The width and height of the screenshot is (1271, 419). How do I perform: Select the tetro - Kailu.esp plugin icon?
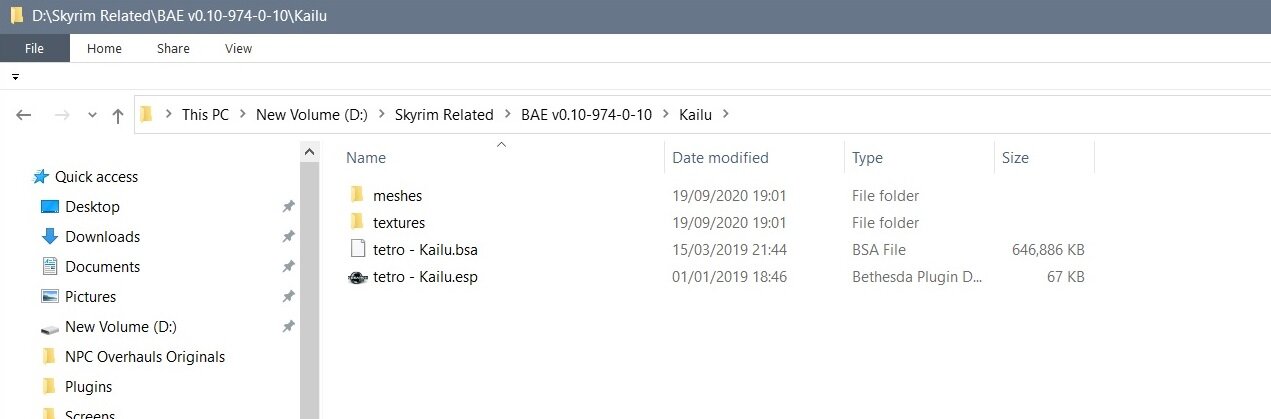(x=358, y=277)
